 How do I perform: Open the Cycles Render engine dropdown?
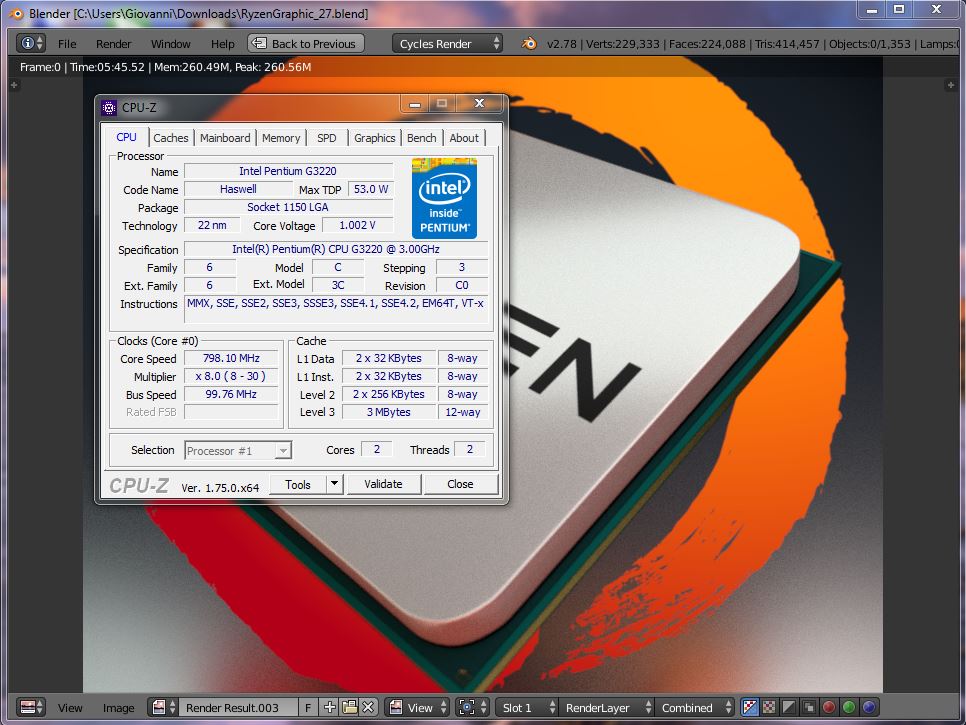(x=447, y=43)
